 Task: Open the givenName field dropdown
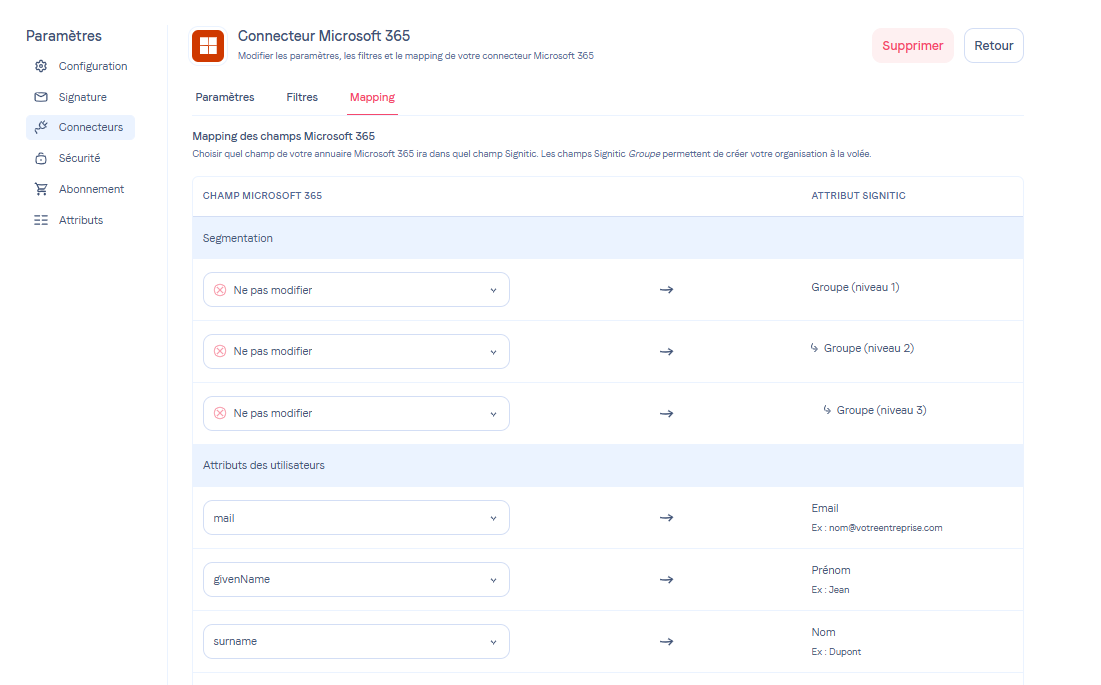(356, 580)
